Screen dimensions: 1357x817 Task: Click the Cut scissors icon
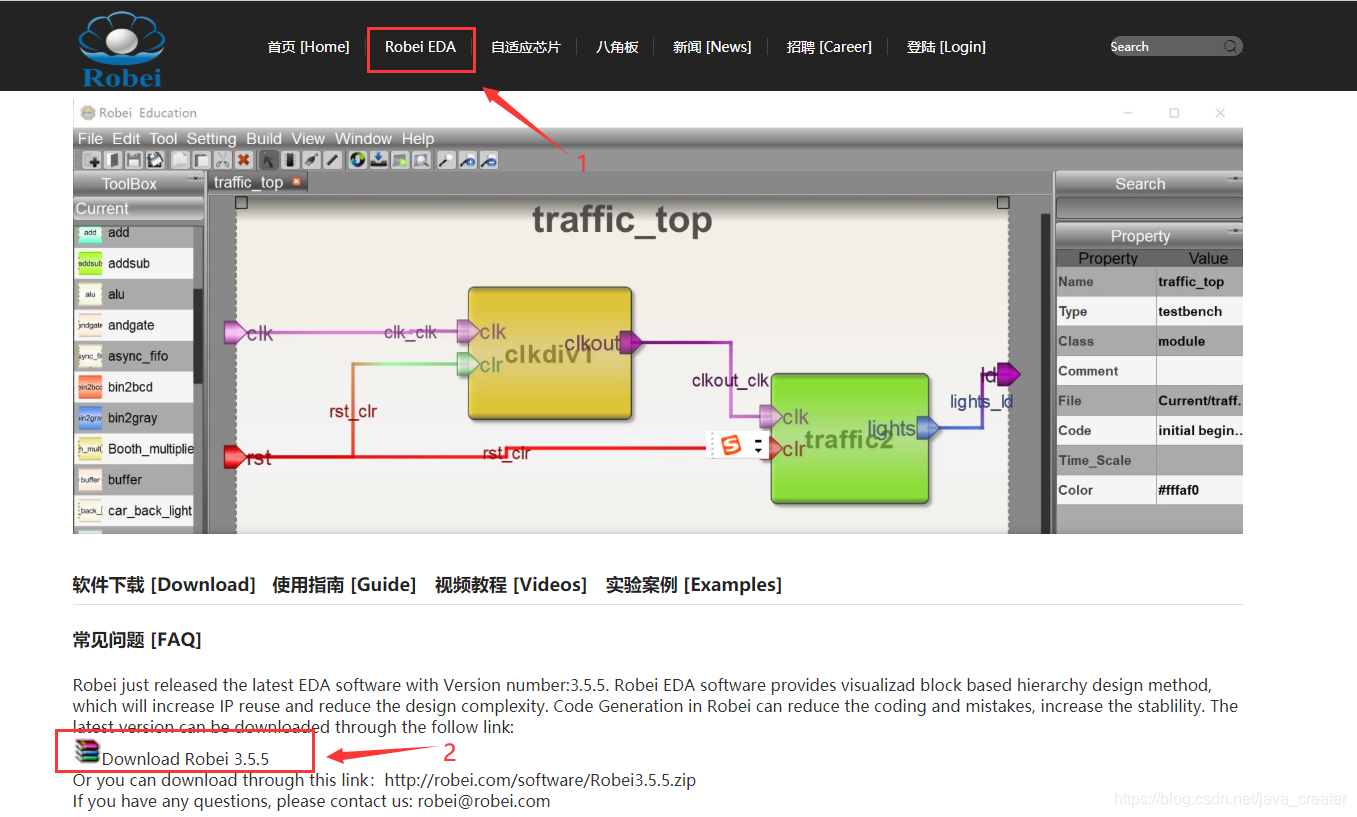[222, 160]
